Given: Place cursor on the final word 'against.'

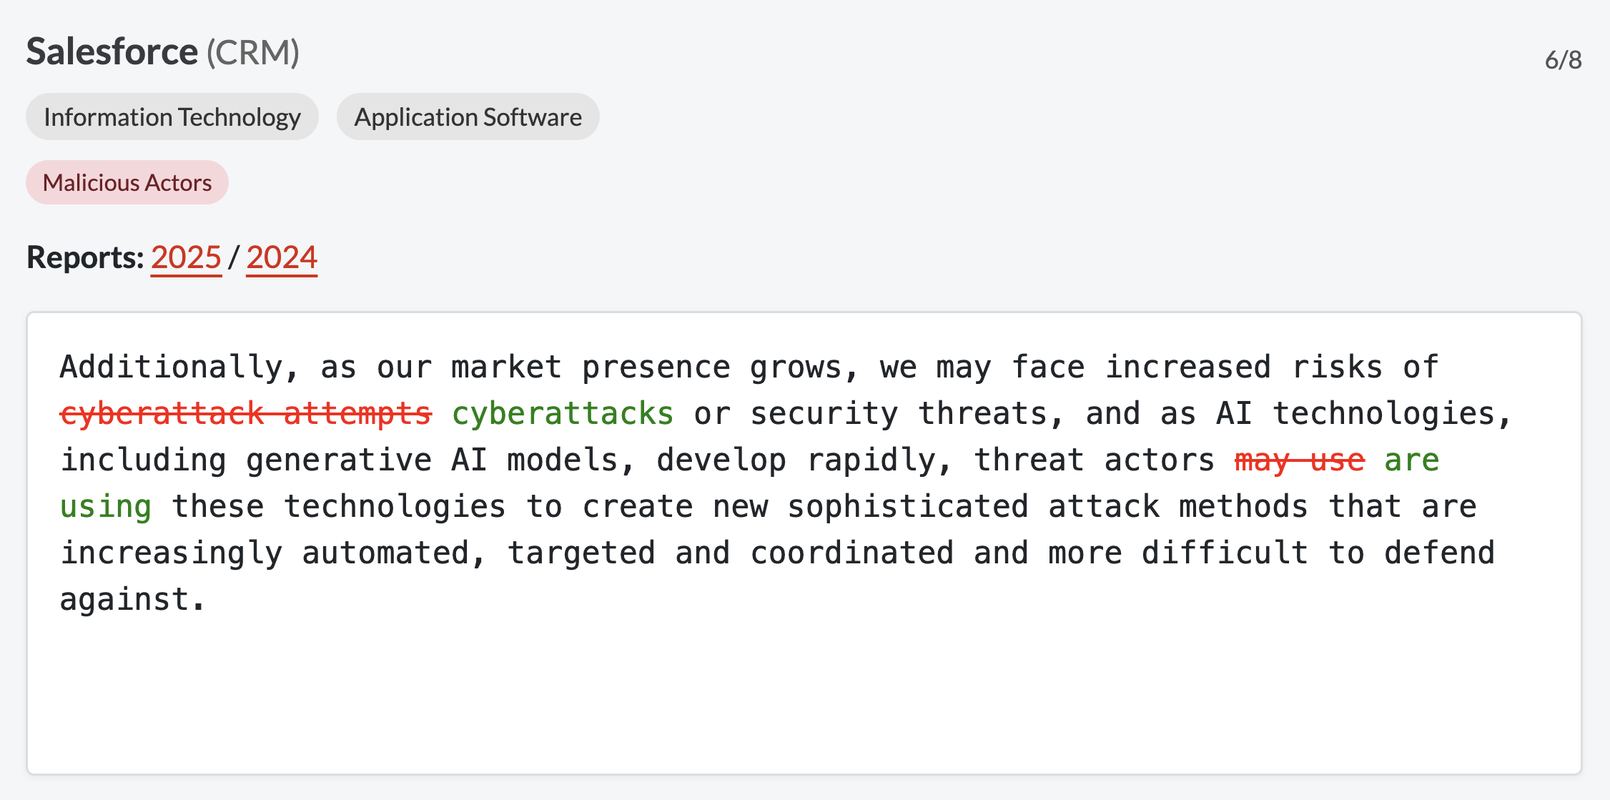Looking at the screenshot, I should point(133,599).
